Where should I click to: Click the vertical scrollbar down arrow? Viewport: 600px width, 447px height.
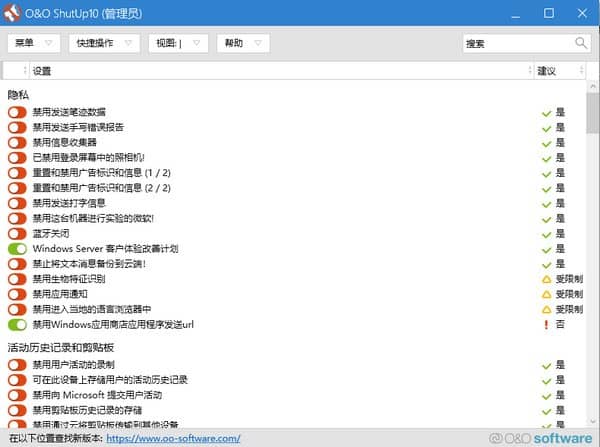pyautogui.click(x=592, y=421)
